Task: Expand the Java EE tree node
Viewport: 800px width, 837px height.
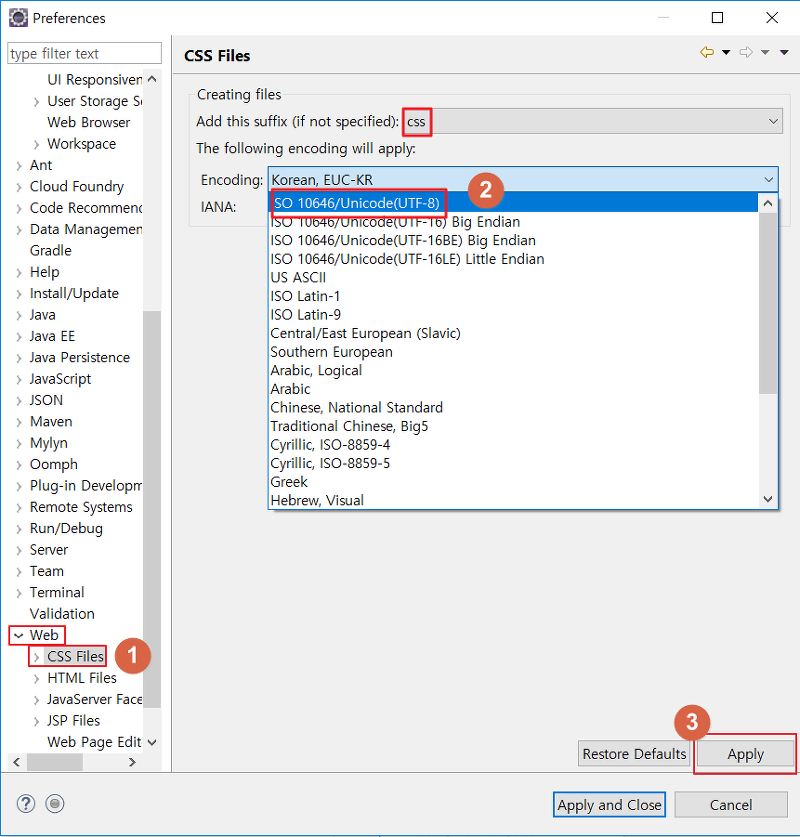Action: [19, 336]
